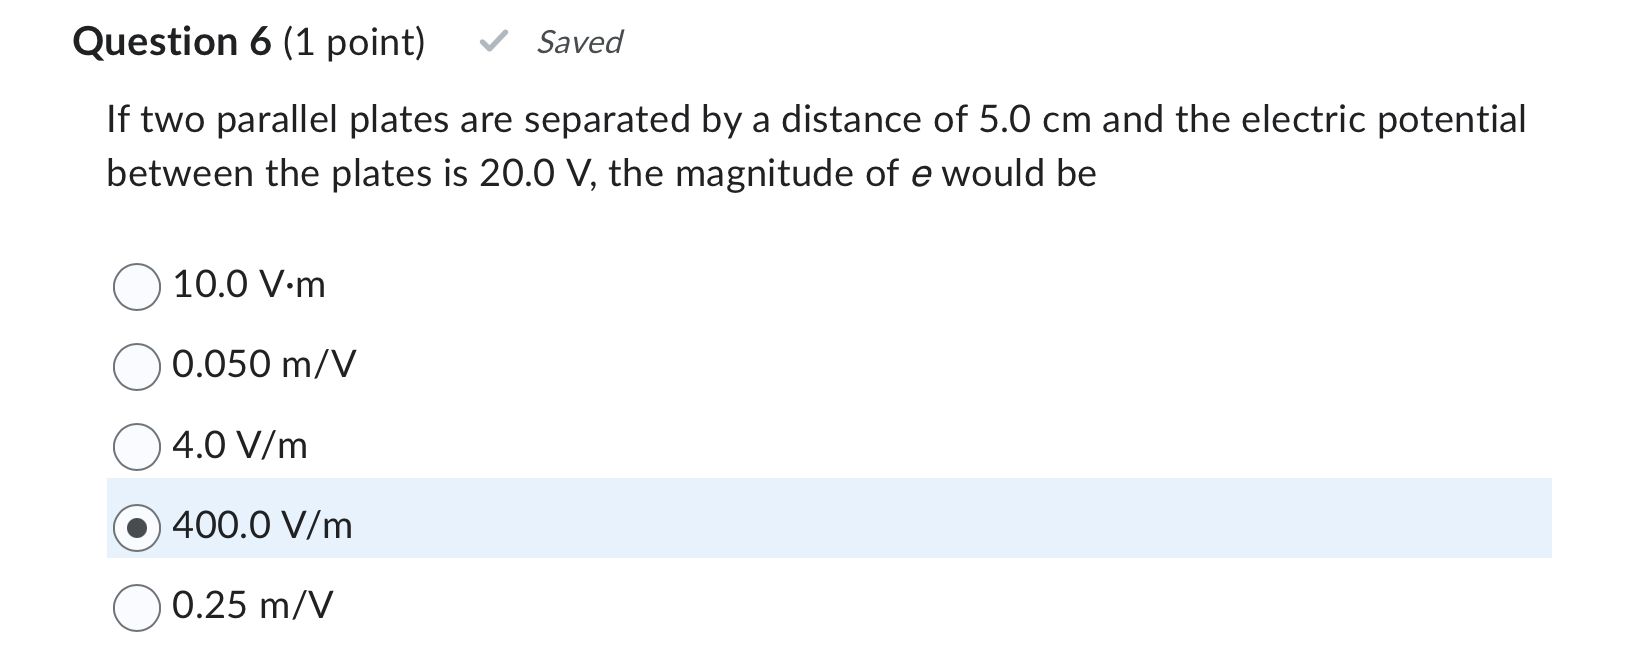Click the unselected circle beside 10.0 V·m
Screen dimensions: 1643x663
pyautogui.click(x=136, y=285)
